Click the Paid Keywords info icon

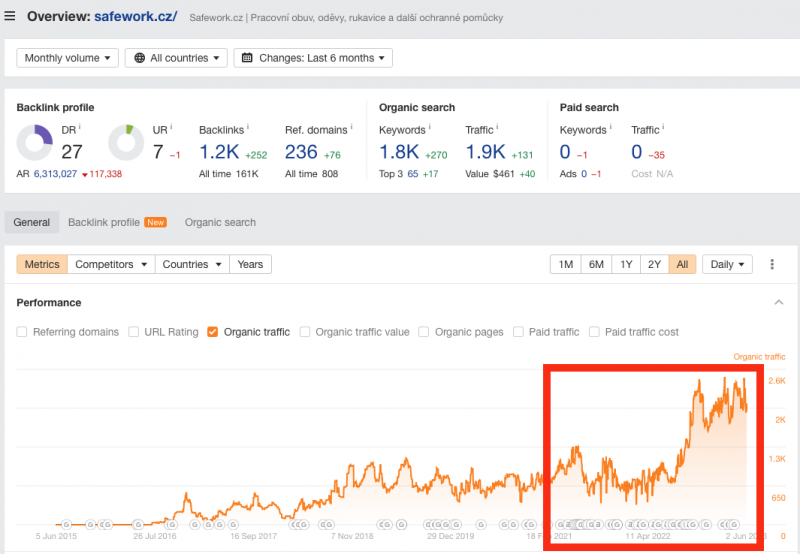coord(610,127)
